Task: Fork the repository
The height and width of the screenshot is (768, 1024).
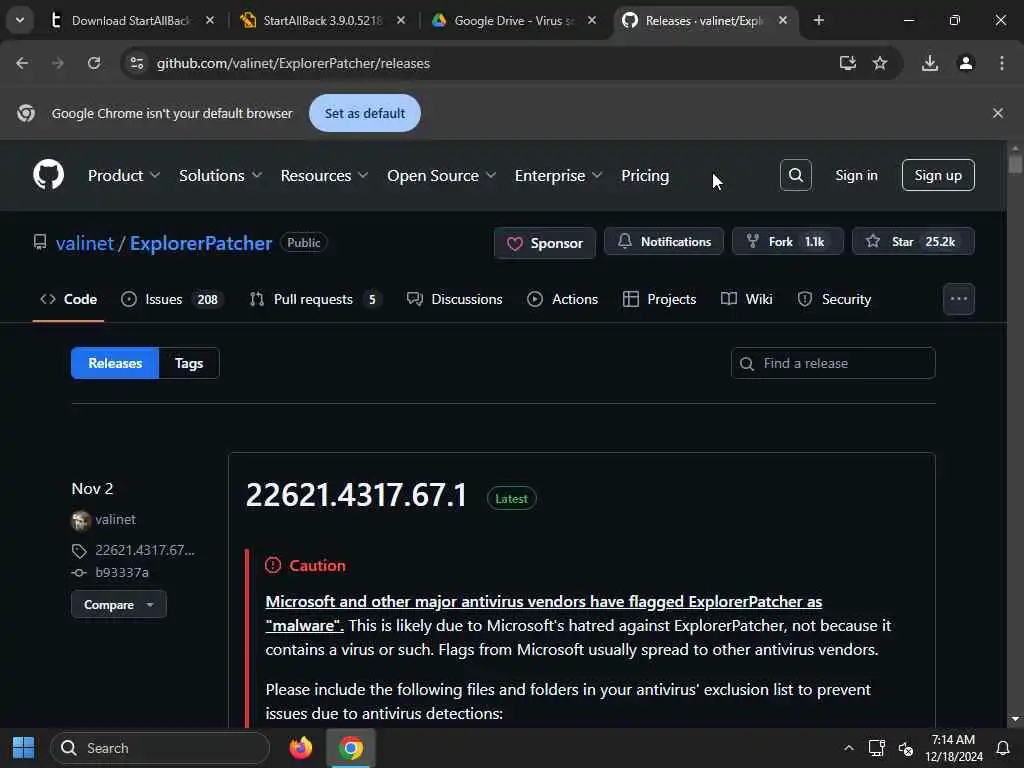Action: tap(788, 242)
